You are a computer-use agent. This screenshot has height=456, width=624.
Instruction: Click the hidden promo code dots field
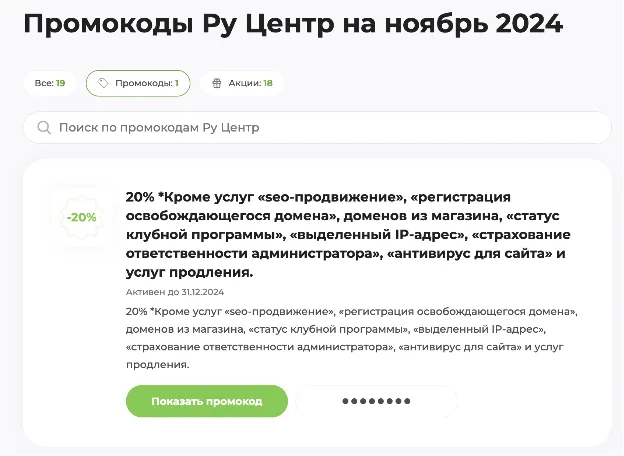click(x=376, y=401)
